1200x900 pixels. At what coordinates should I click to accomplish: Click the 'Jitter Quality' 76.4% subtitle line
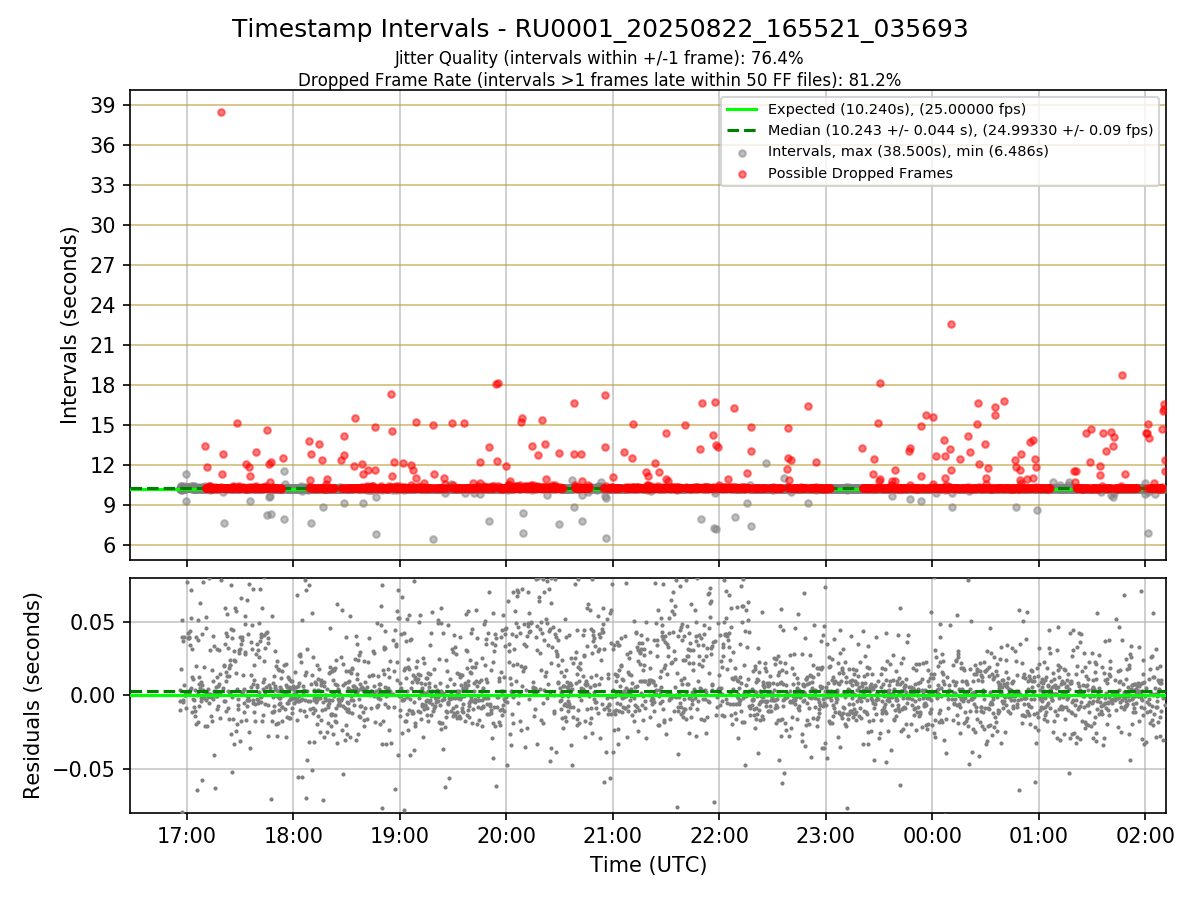[599, 58]
